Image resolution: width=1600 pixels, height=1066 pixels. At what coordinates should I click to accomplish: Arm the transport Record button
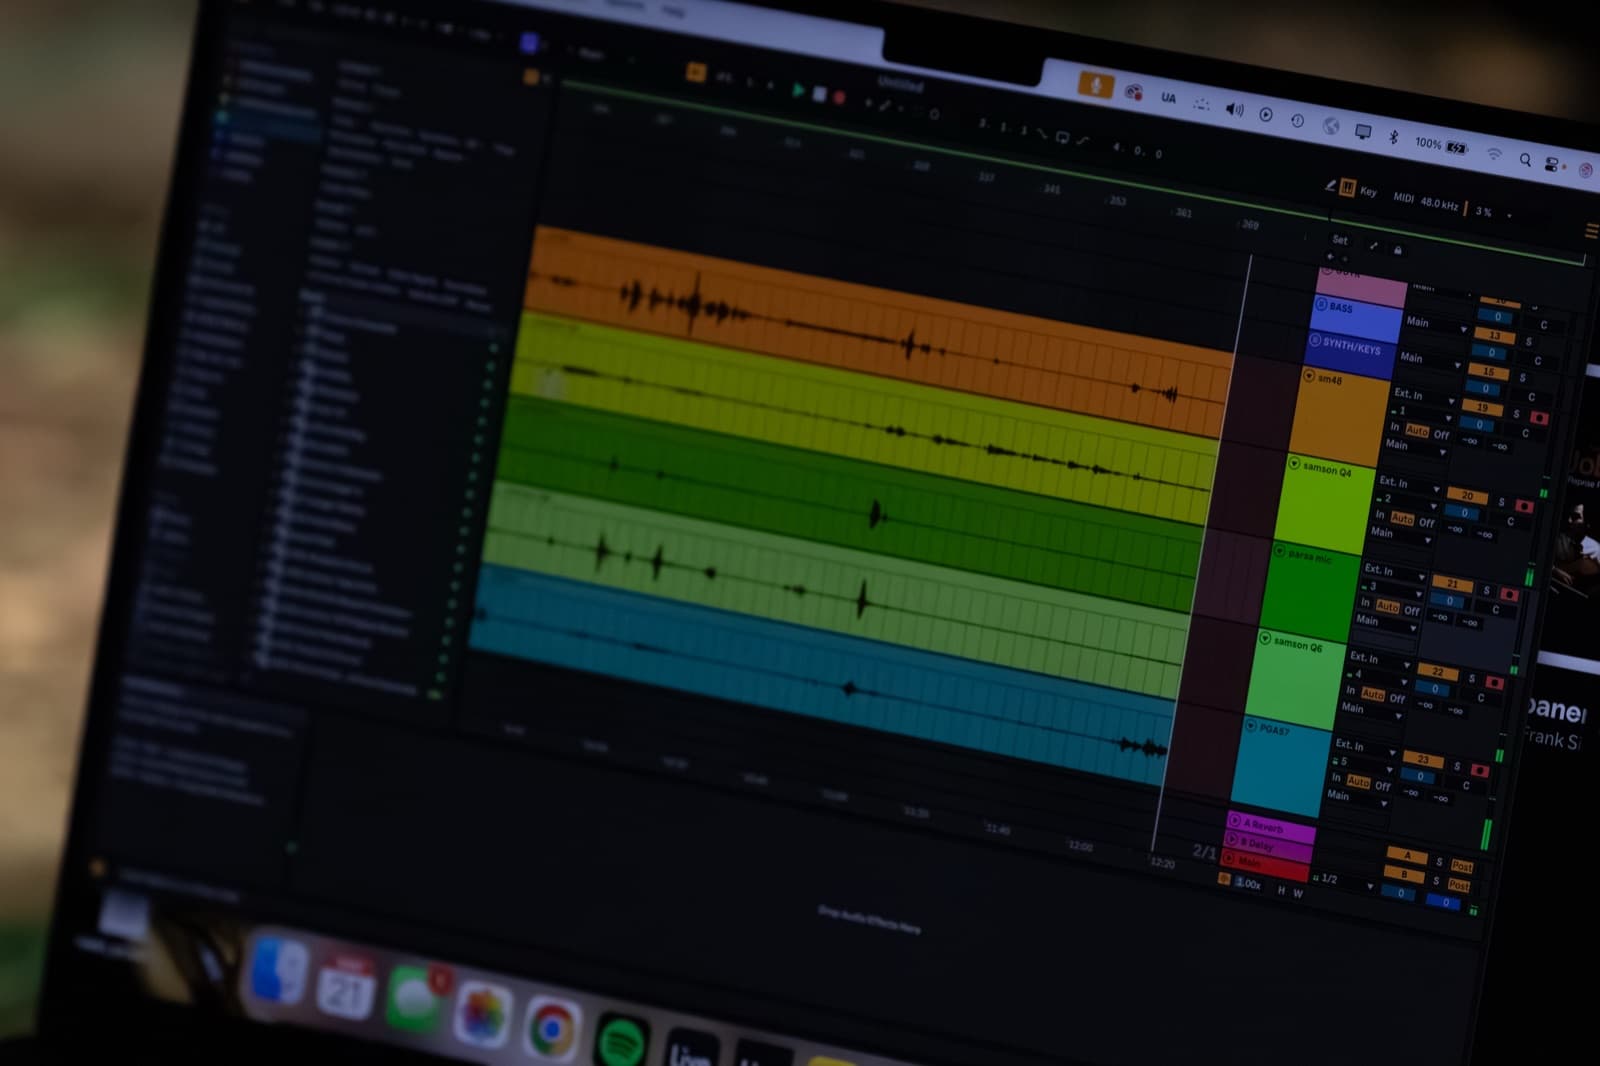point(839,97)
